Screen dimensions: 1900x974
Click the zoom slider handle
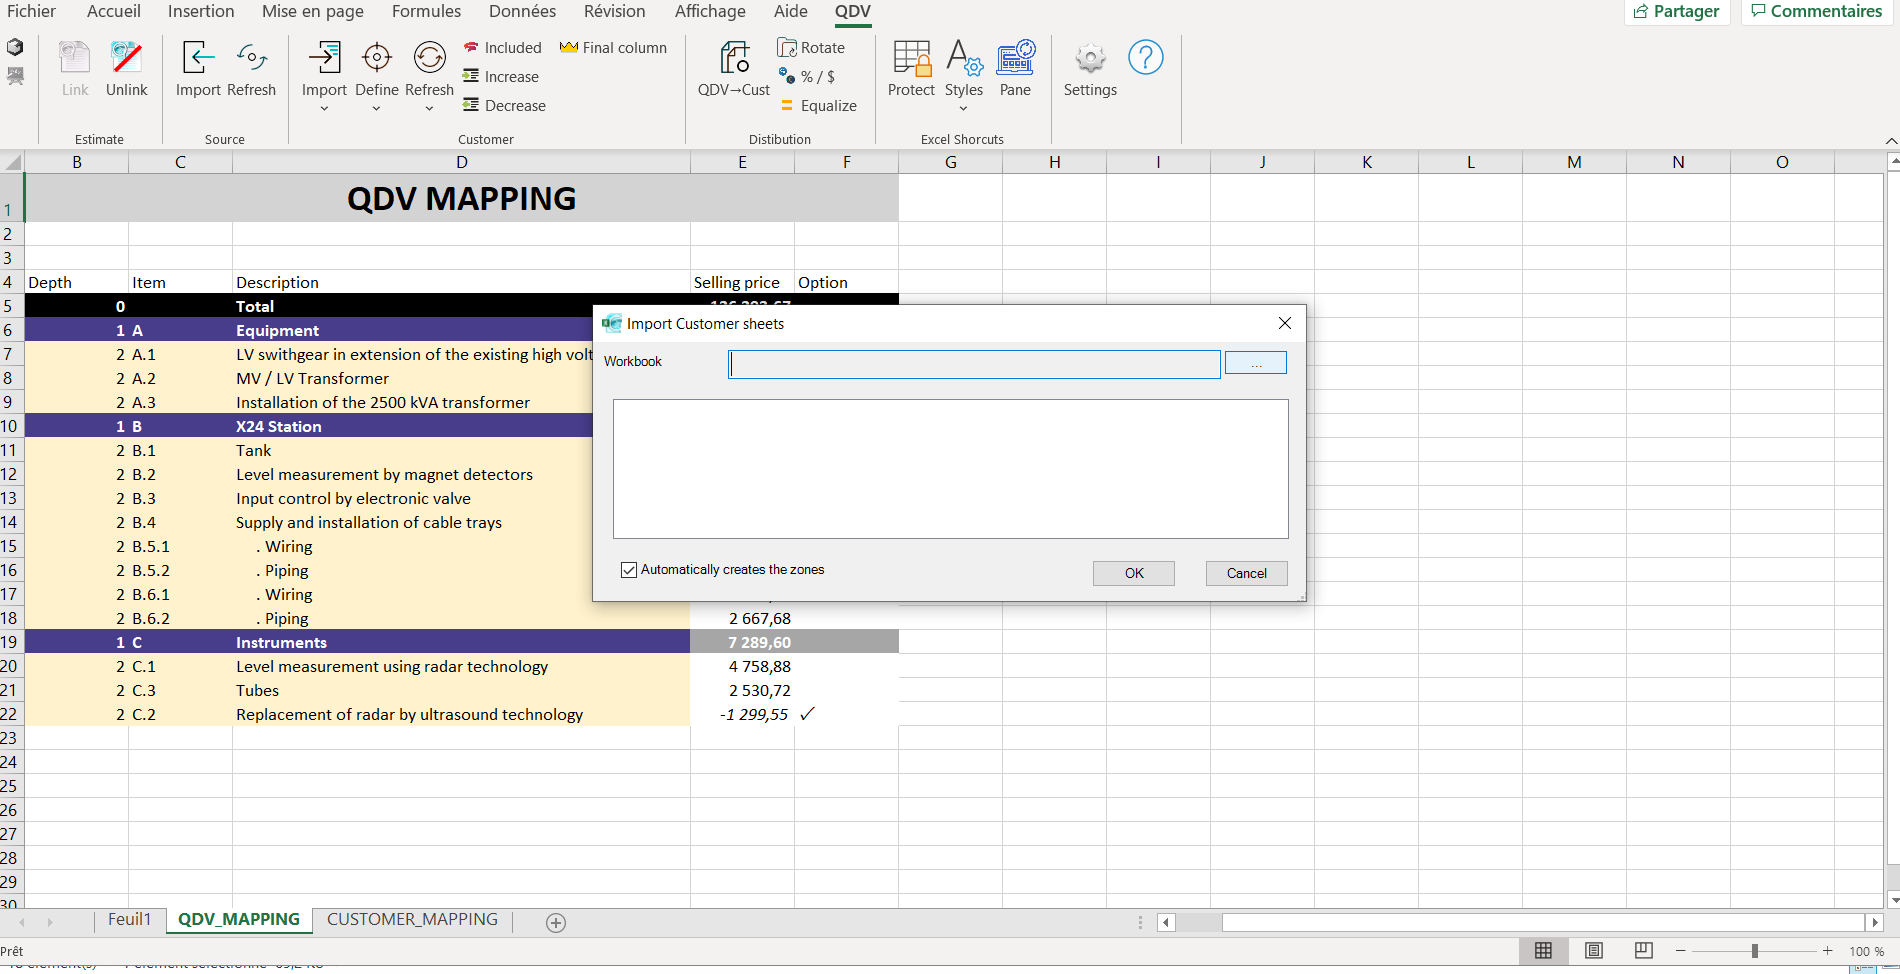point(1755,951)
